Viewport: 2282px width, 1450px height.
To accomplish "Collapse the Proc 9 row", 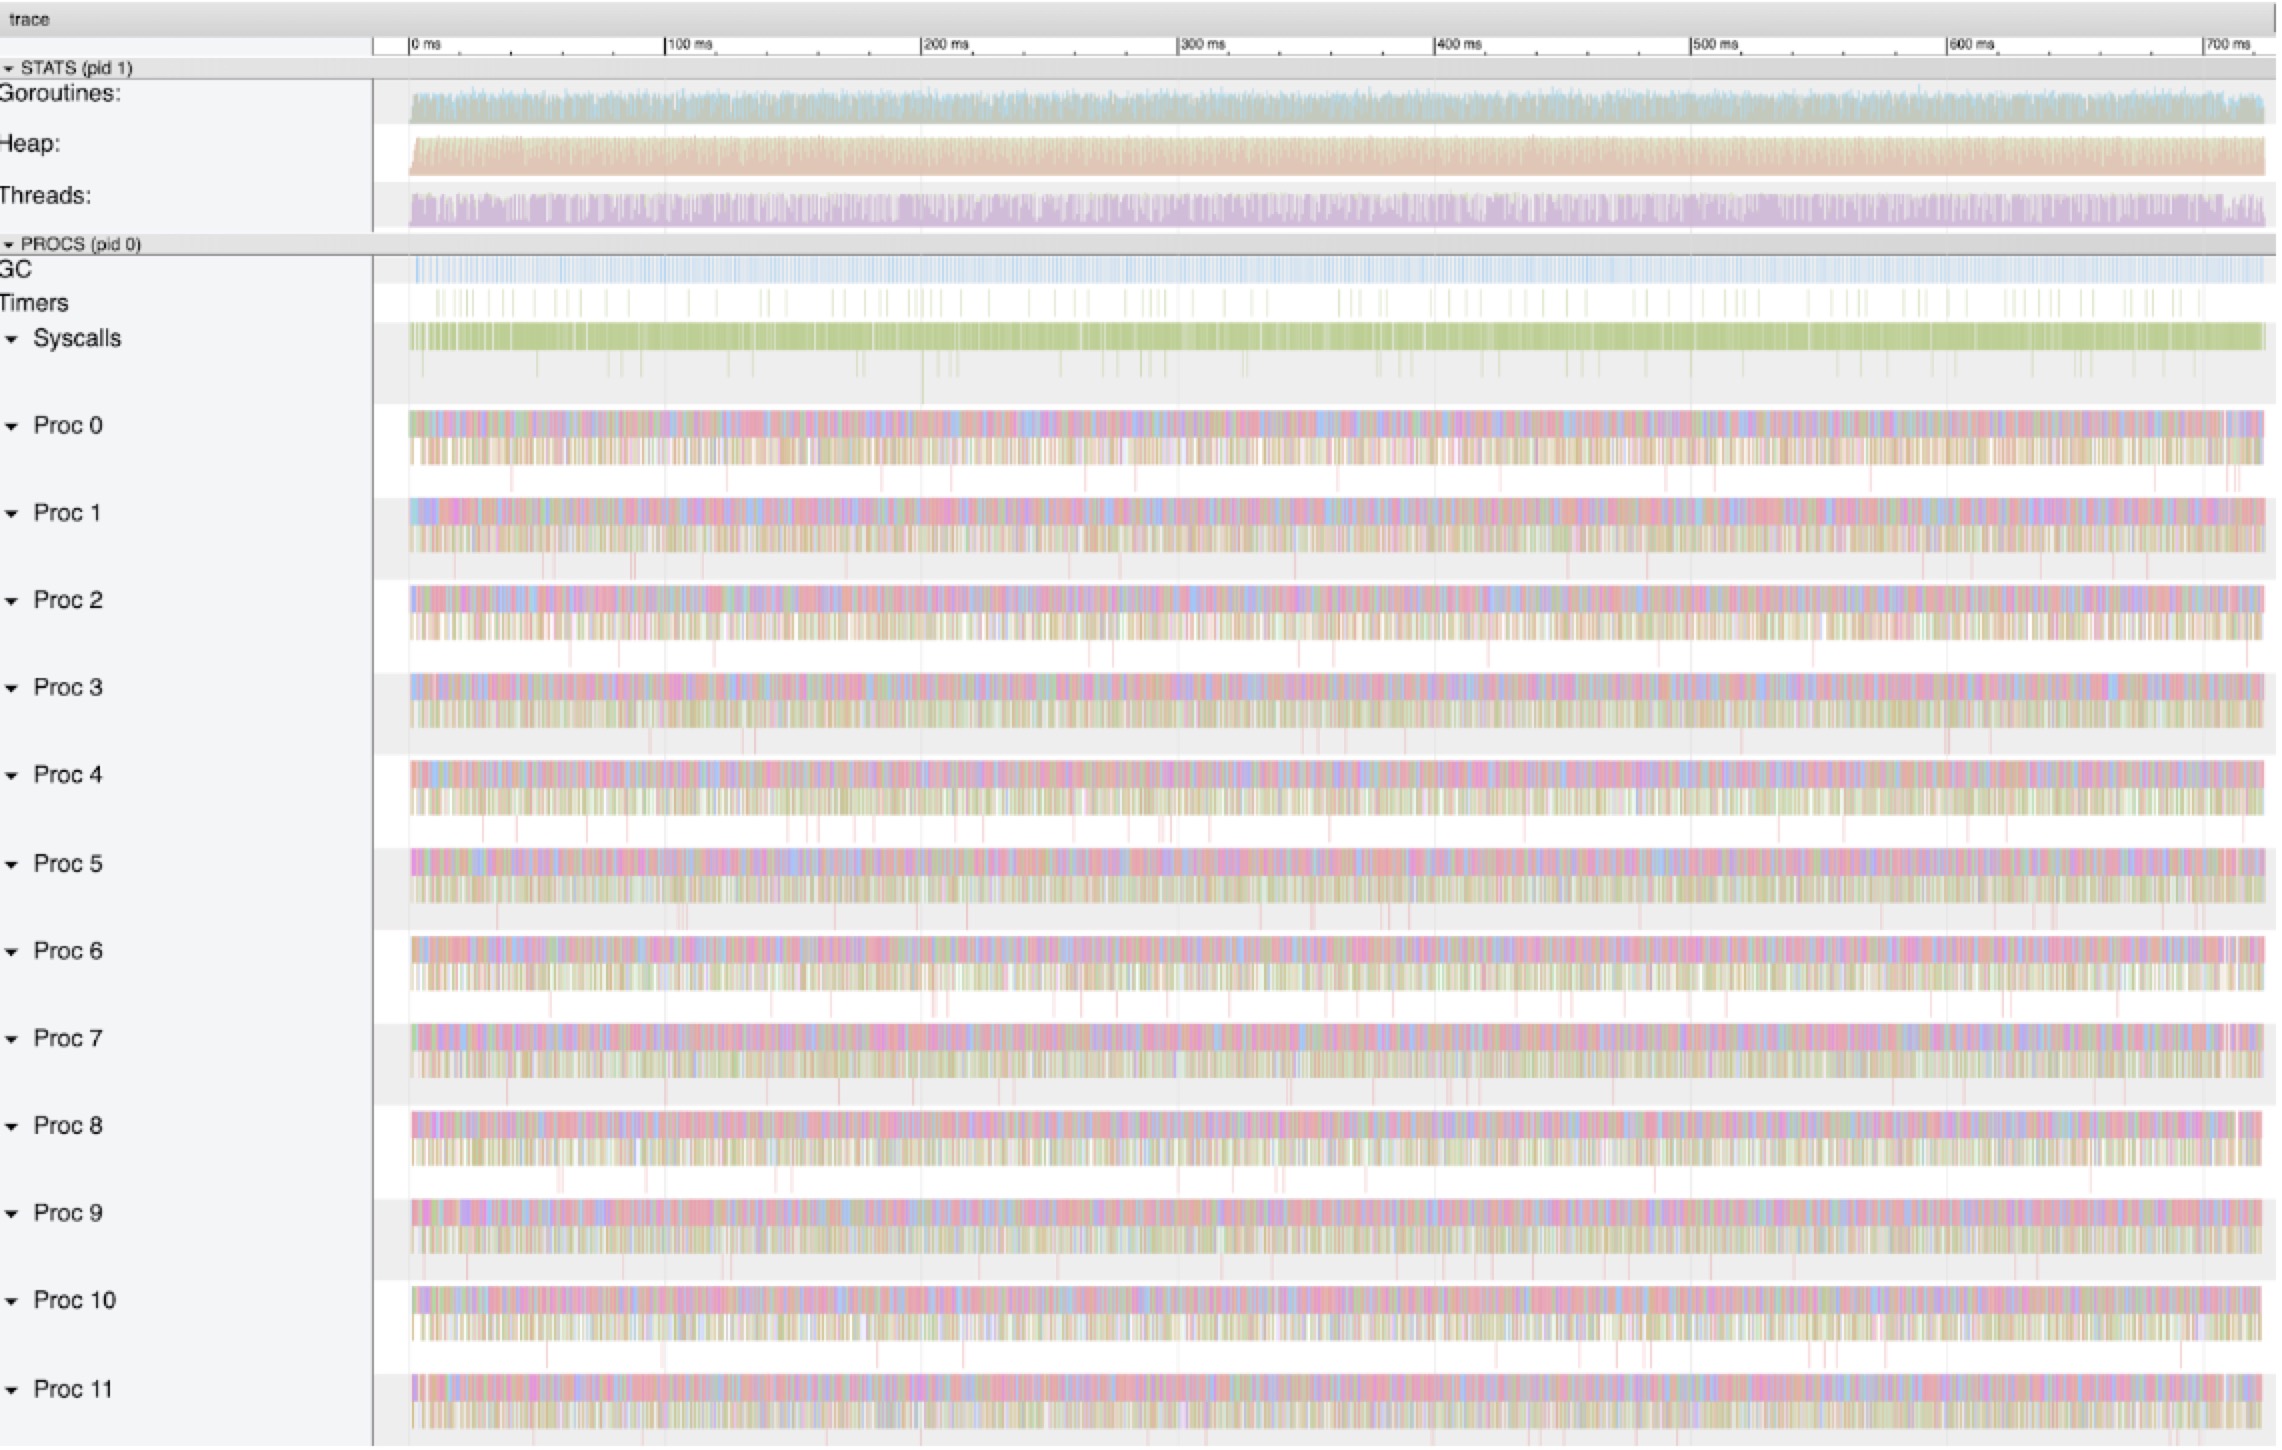I will tap(12, 1214).
